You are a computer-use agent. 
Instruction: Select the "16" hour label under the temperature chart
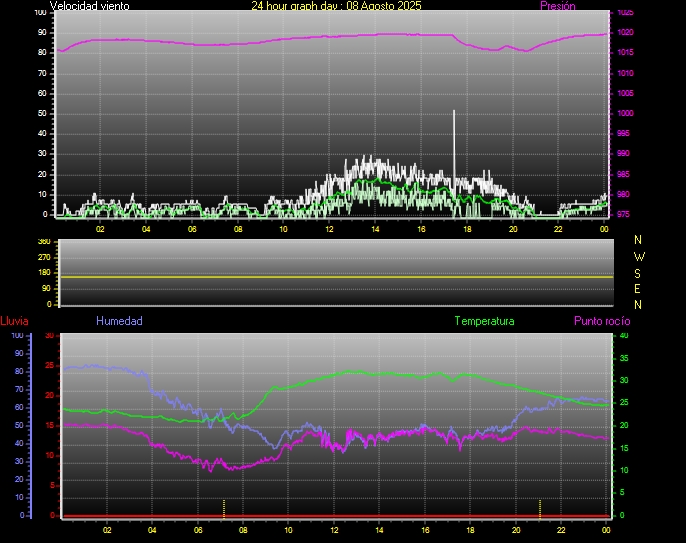(425, 530)
